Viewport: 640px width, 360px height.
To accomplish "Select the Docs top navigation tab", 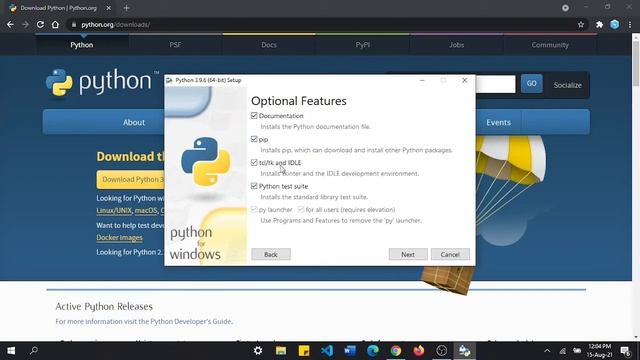I will click(x=269, y=45).
